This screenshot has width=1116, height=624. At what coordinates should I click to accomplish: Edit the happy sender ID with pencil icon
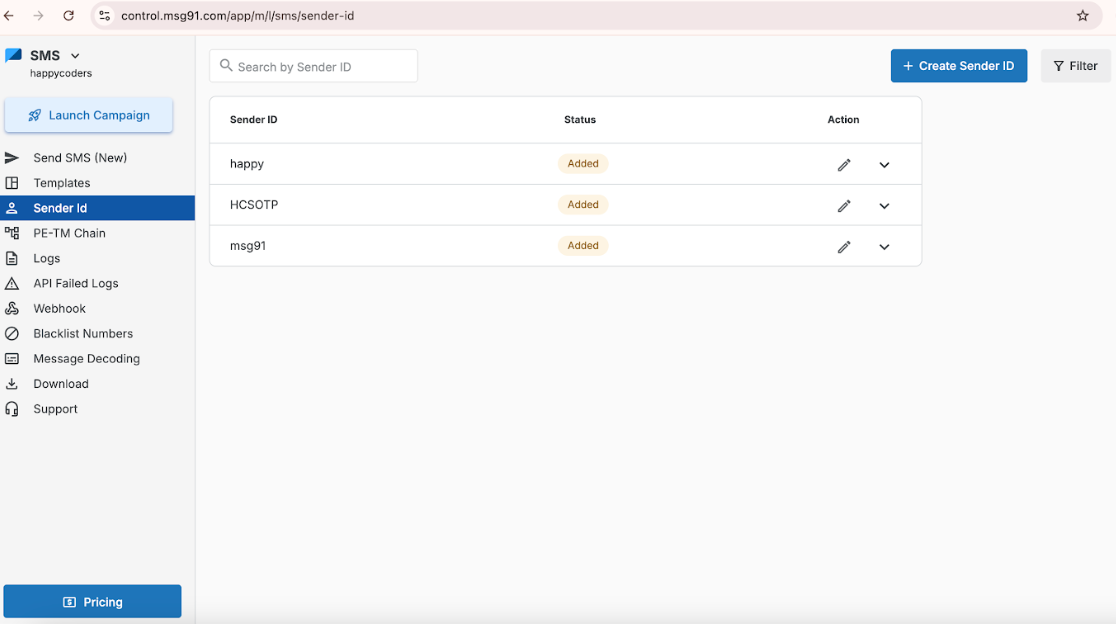[844, 165]
